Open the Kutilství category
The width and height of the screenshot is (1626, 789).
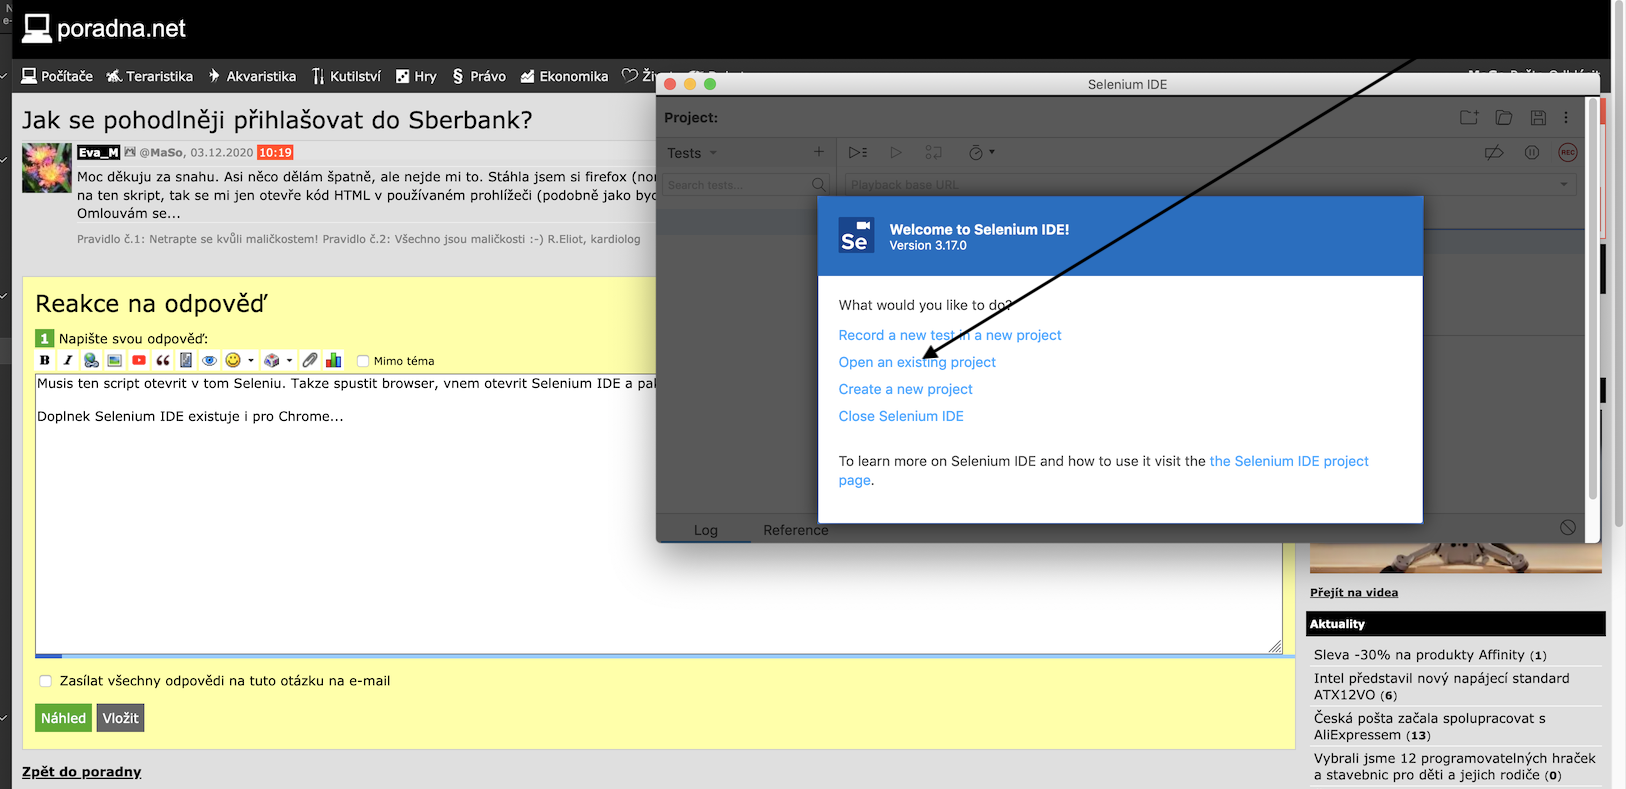click(346, 76)
